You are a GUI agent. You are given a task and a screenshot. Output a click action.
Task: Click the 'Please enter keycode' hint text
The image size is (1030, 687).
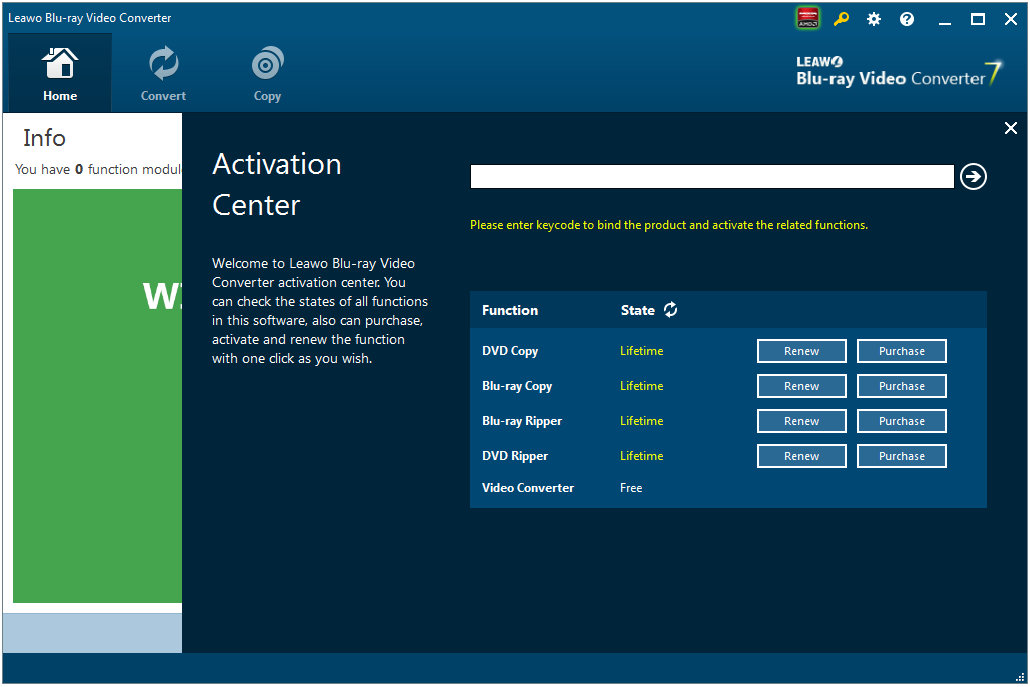669,225
